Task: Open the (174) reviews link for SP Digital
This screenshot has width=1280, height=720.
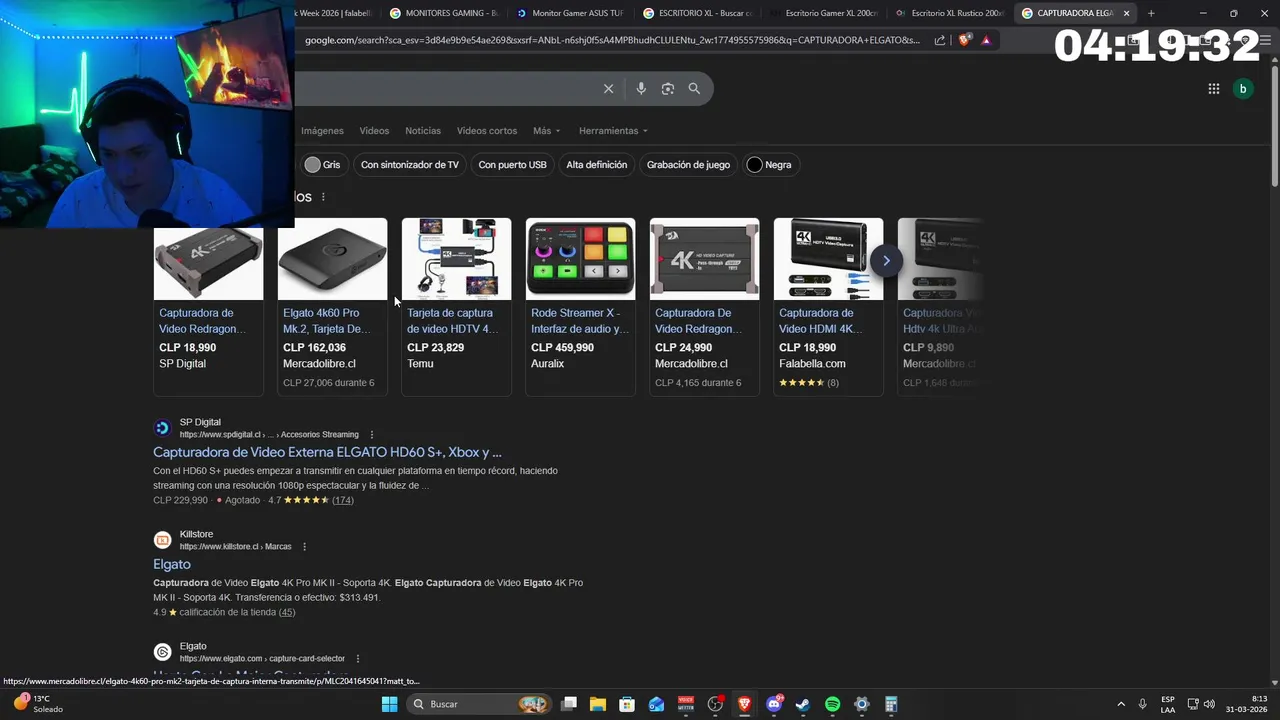Action: coord(343,500)
